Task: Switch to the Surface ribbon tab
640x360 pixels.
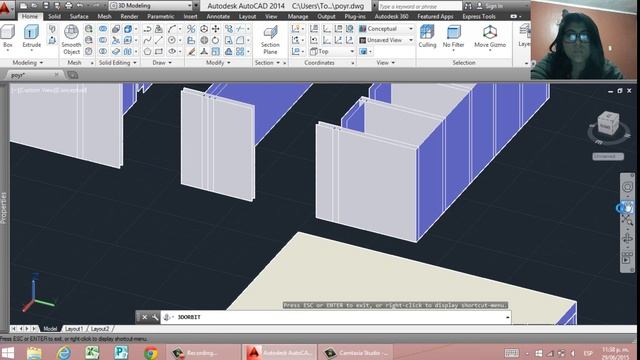Action: (79, 16)
